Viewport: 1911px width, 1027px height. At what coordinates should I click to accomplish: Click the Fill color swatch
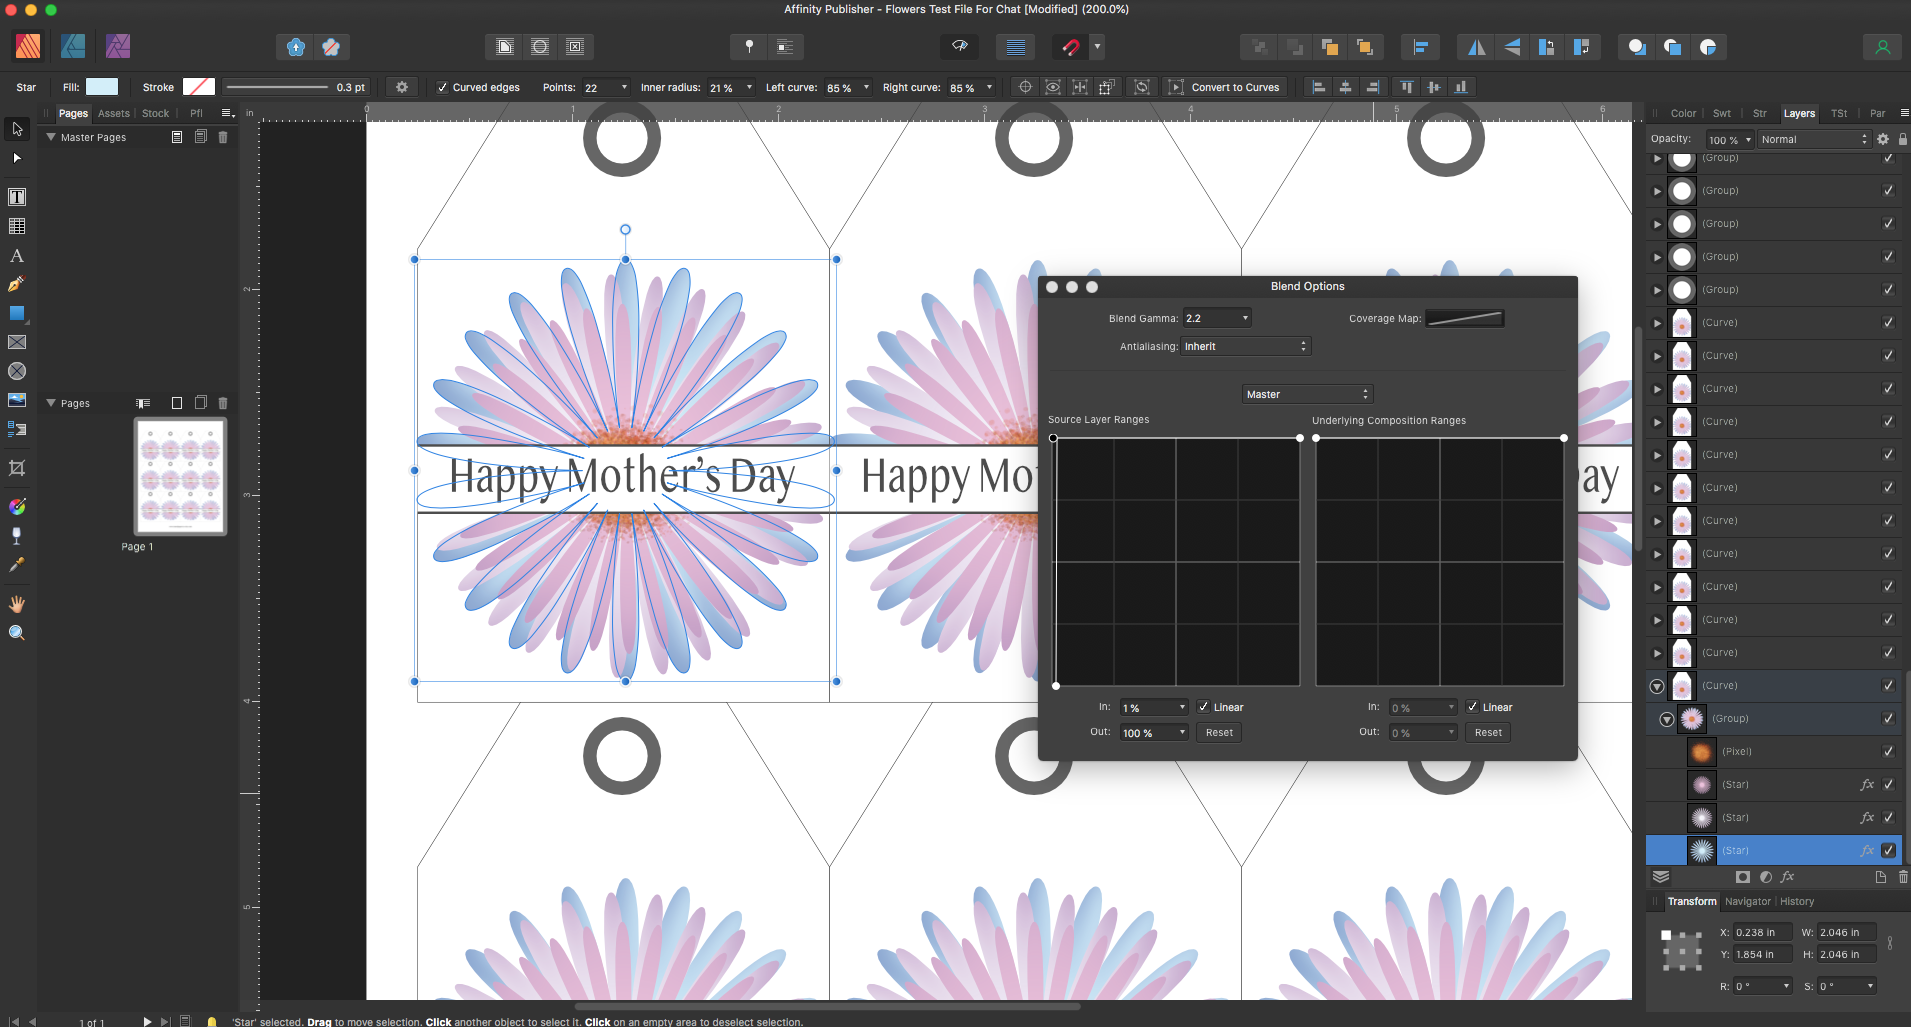pos(102,87)
